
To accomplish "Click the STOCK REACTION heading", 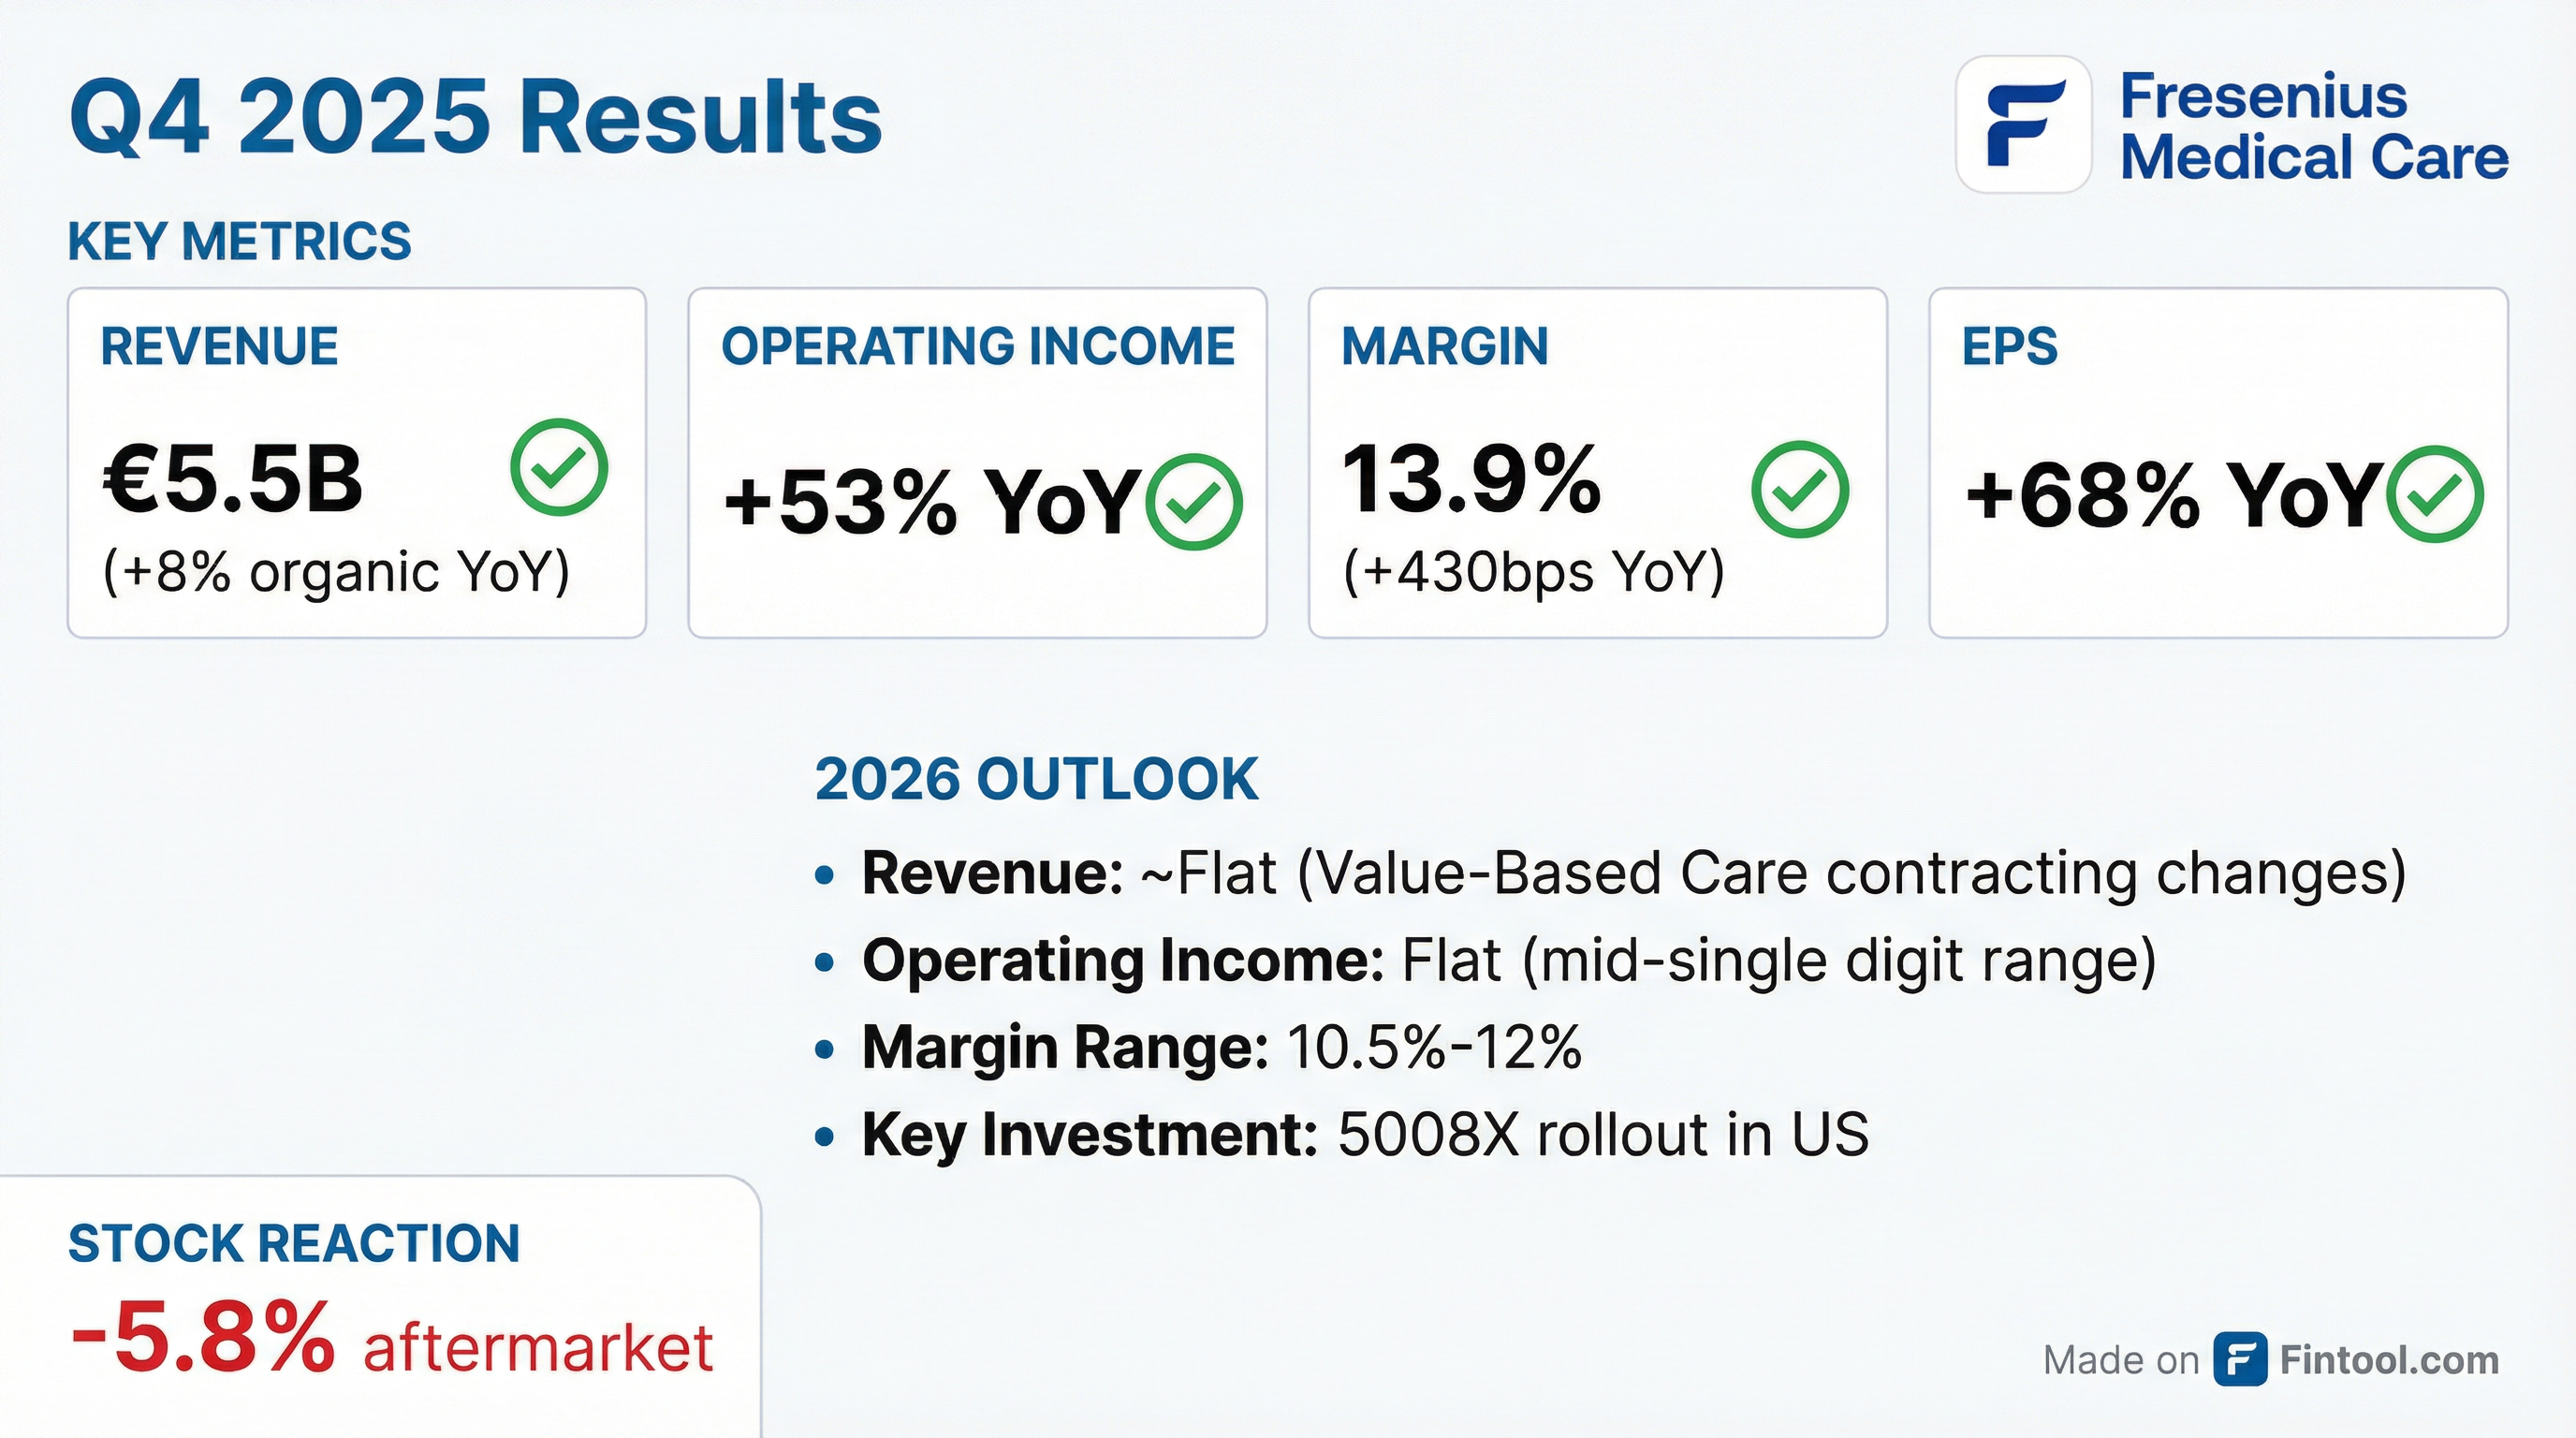I will click(x=294, y=1243).
